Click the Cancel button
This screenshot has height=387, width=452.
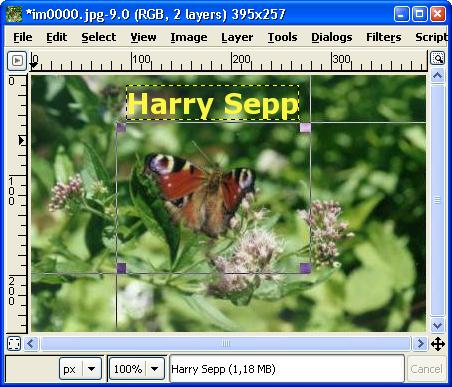(x=426, y=369)
